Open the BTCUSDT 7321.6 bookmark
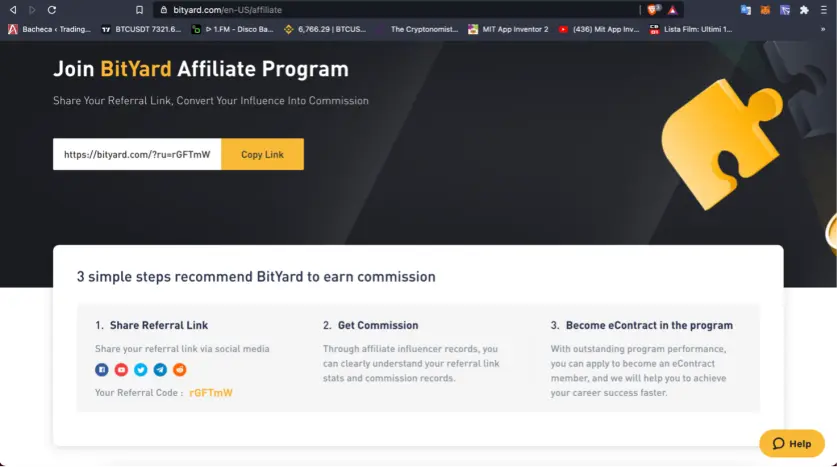 coord(142,29)
